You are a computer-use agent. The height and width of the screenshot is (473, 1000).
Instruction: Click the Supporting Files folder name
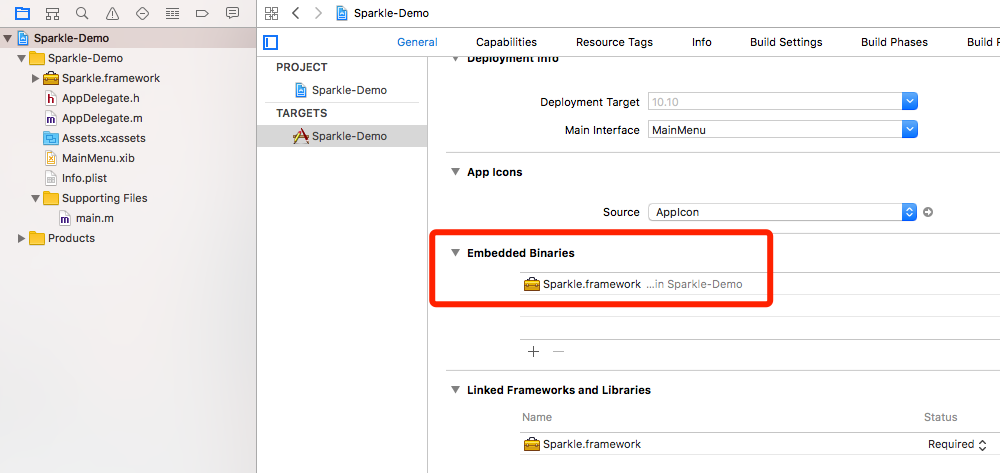(105, 198)
